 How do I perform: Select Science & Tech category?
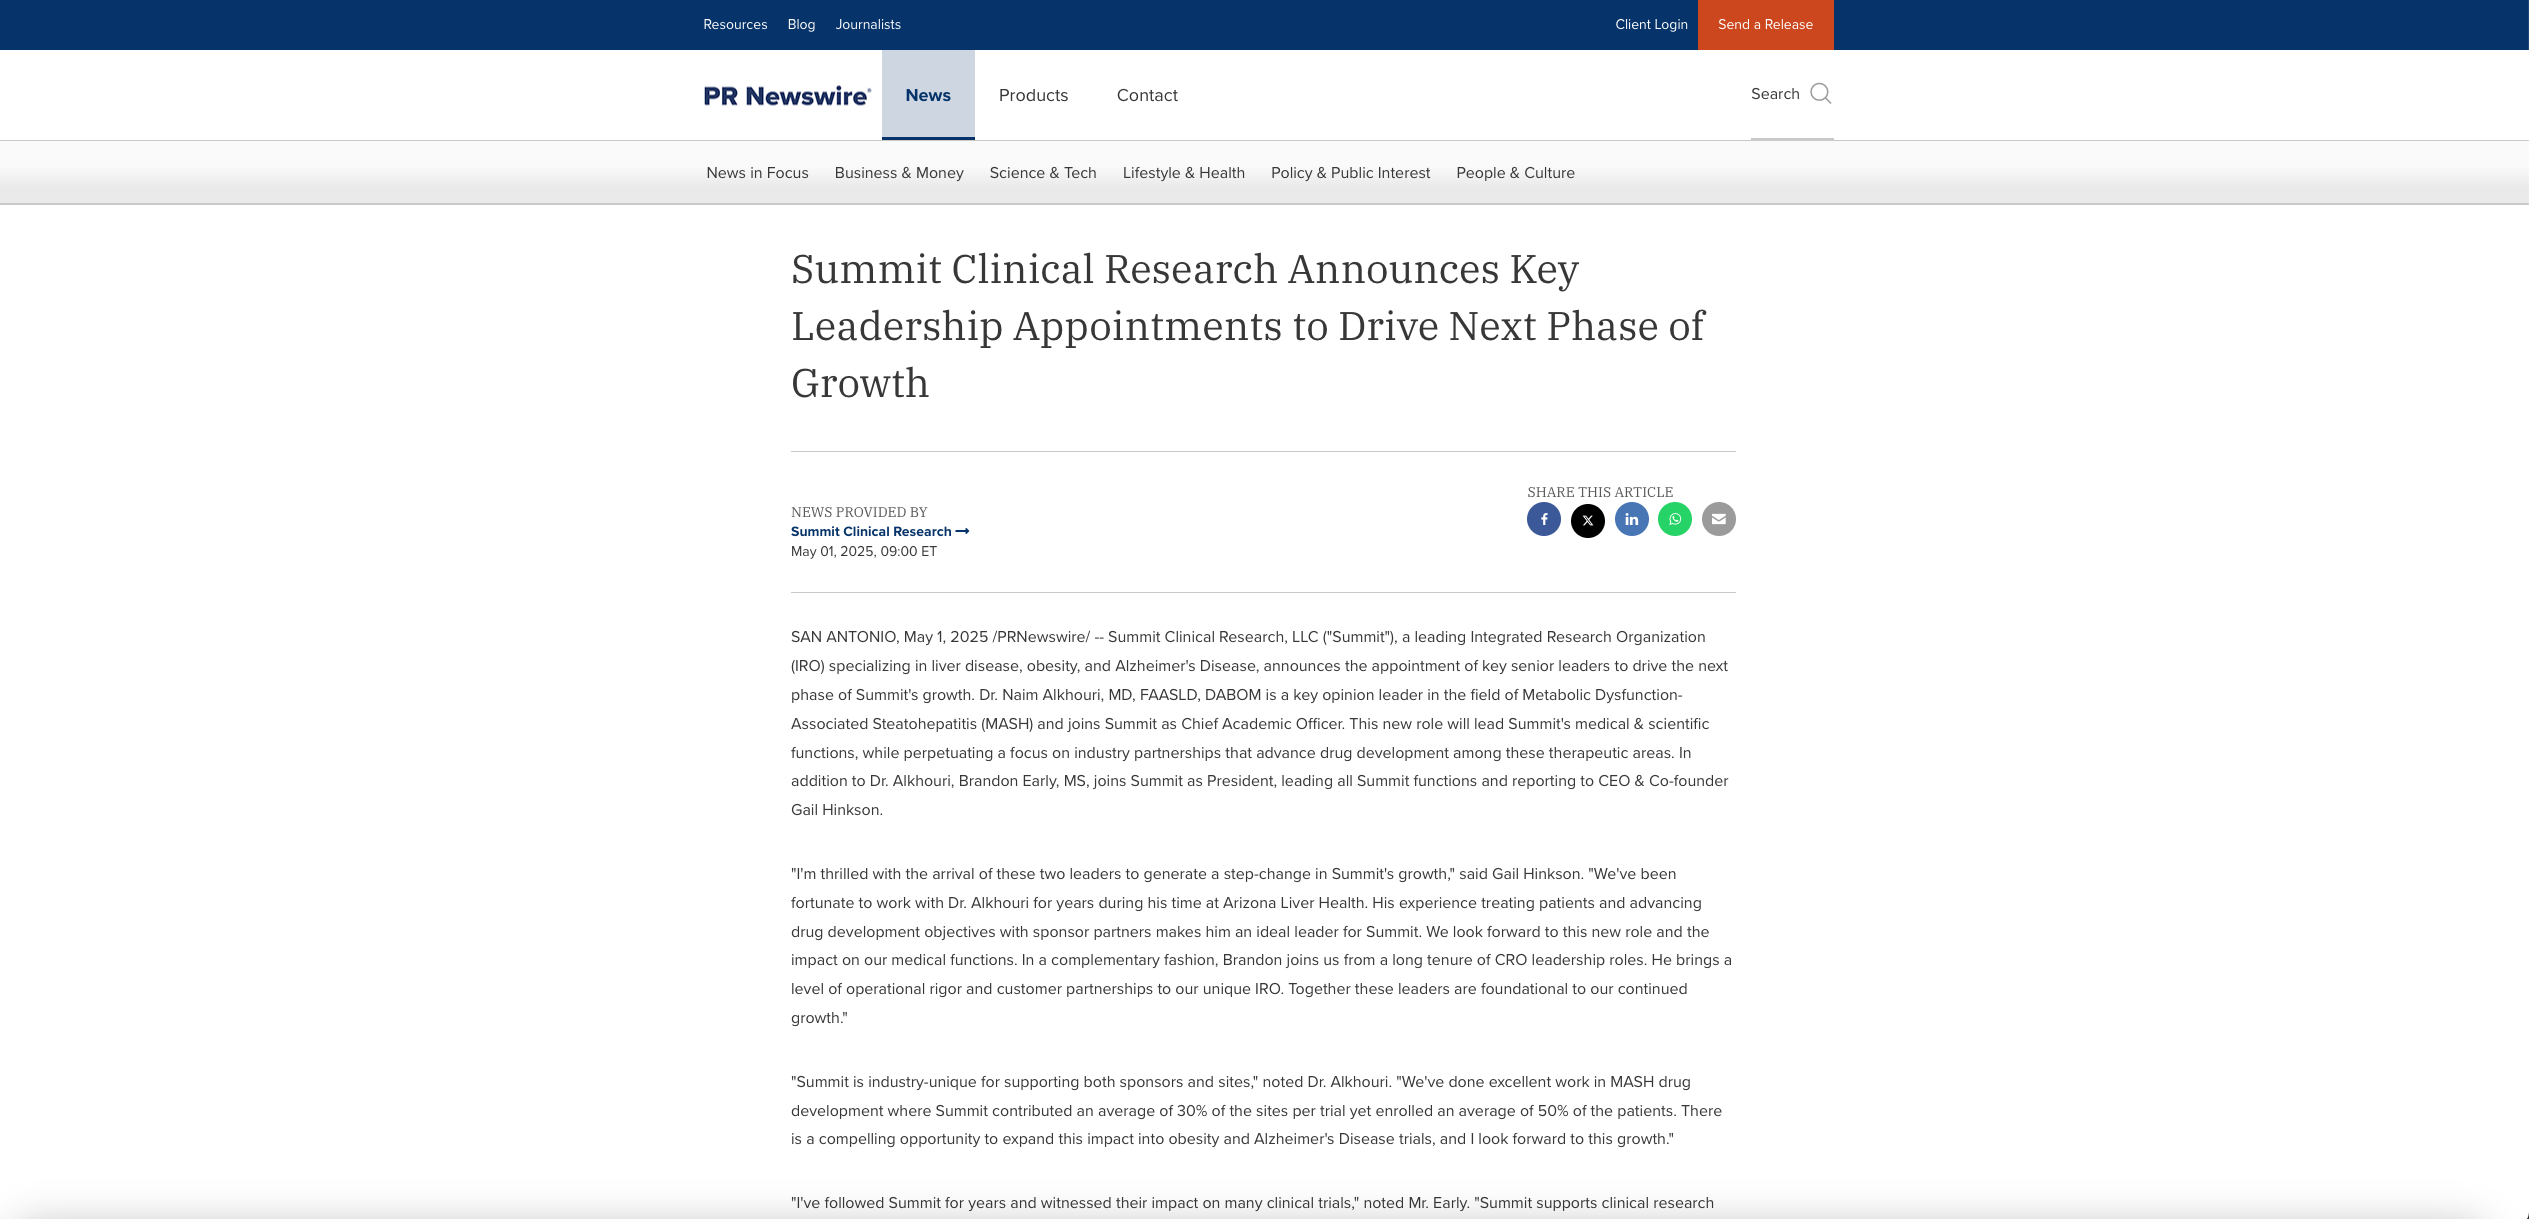coord(1043,173)
